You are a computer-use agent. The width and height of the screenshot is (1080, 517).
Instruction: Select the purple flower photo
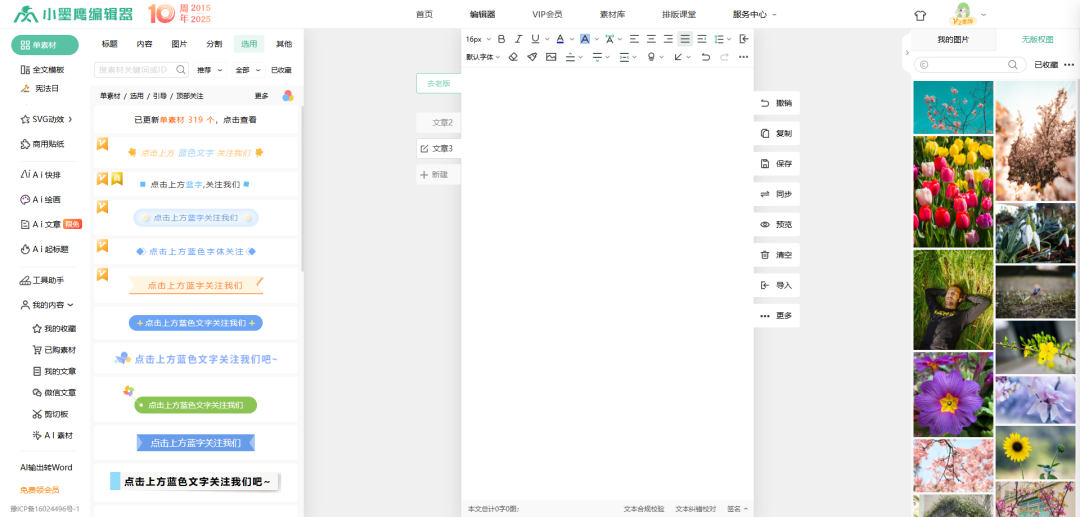953,394
